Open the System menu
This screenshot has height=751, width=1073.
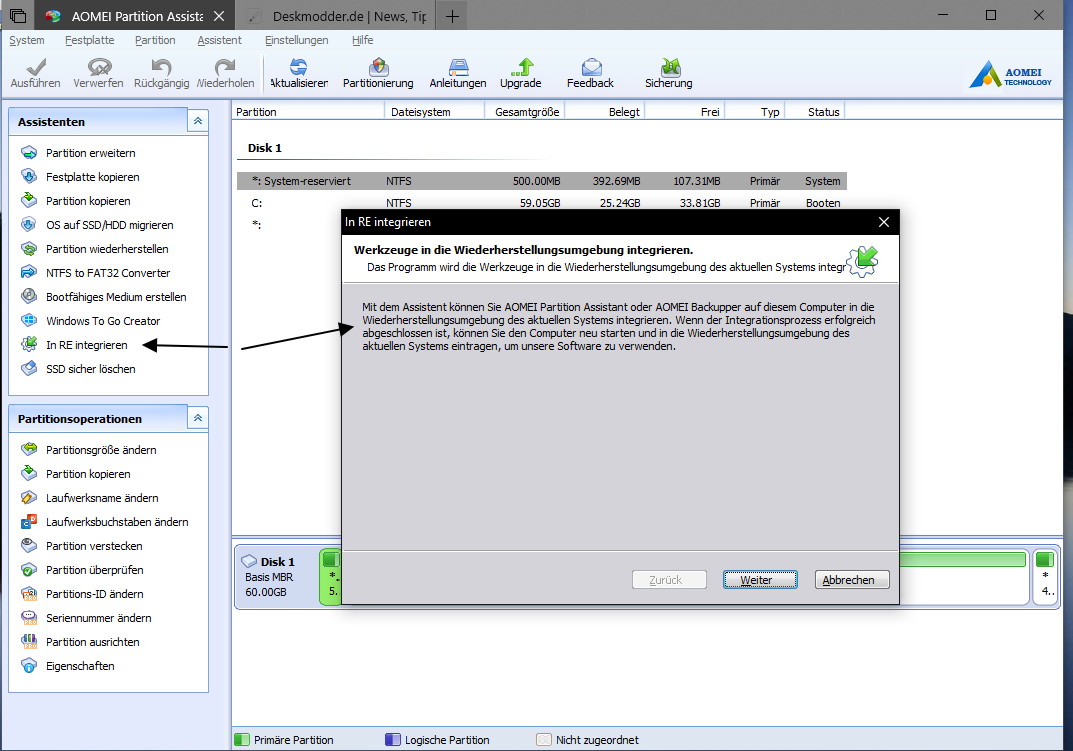point(27,40)
